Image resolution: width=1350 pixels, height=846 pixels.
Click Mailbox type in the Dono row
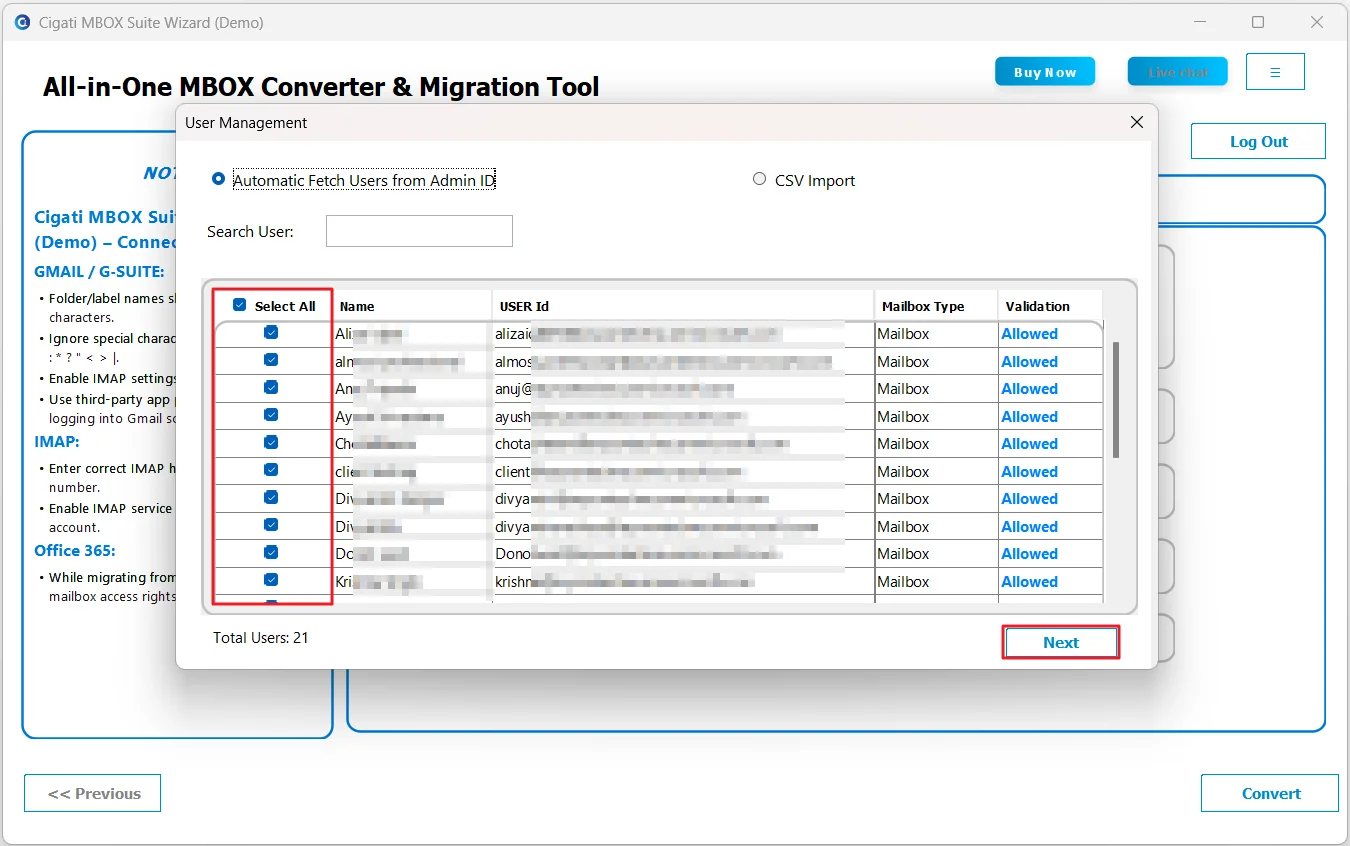coord(903,554)
